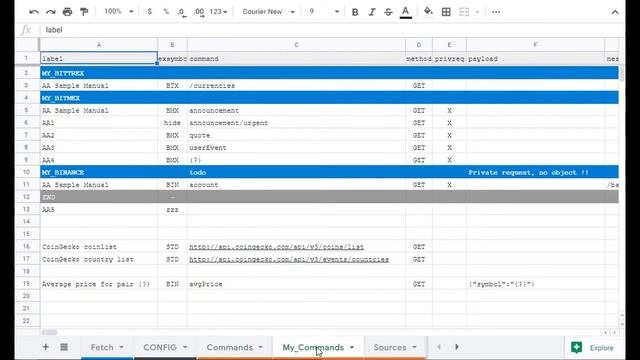Image resolution: width=640 pixels, height=360 pixels.
Task: Click the 'Private request, no object !!' cell
Action: click(536, 172)
